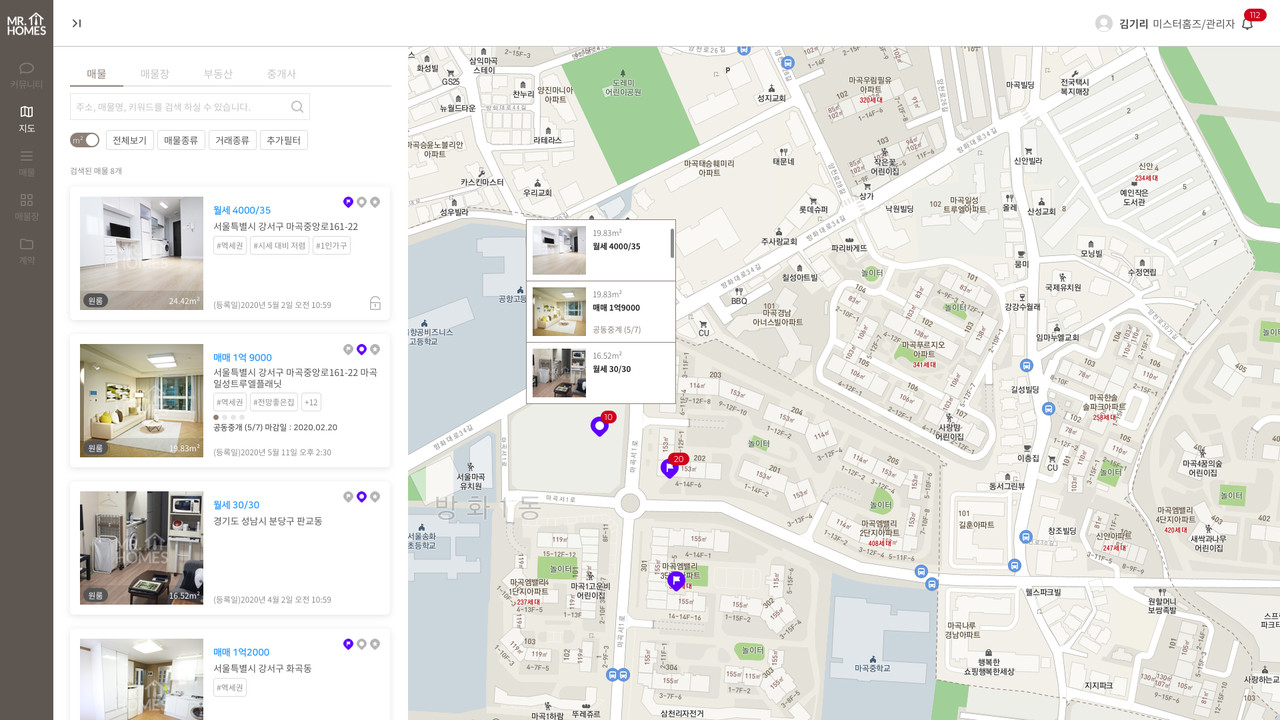Switch to the 부동산 tab

[218, 74]
